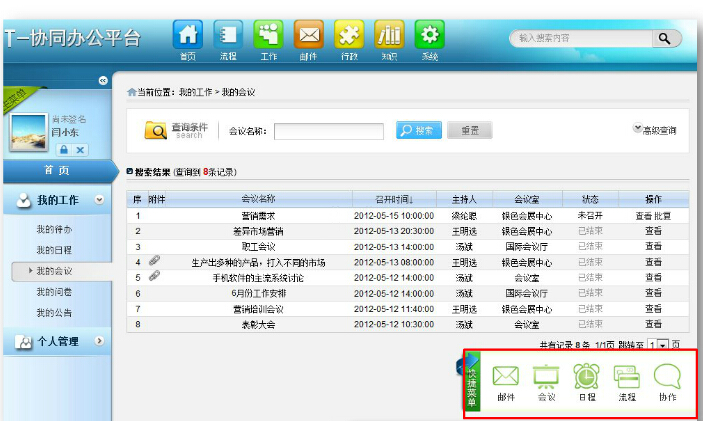Click the 国际会议厅 cell in row 3
This screenshot has height=421, width=703.
pyautogui.click(x=527, y=247)
